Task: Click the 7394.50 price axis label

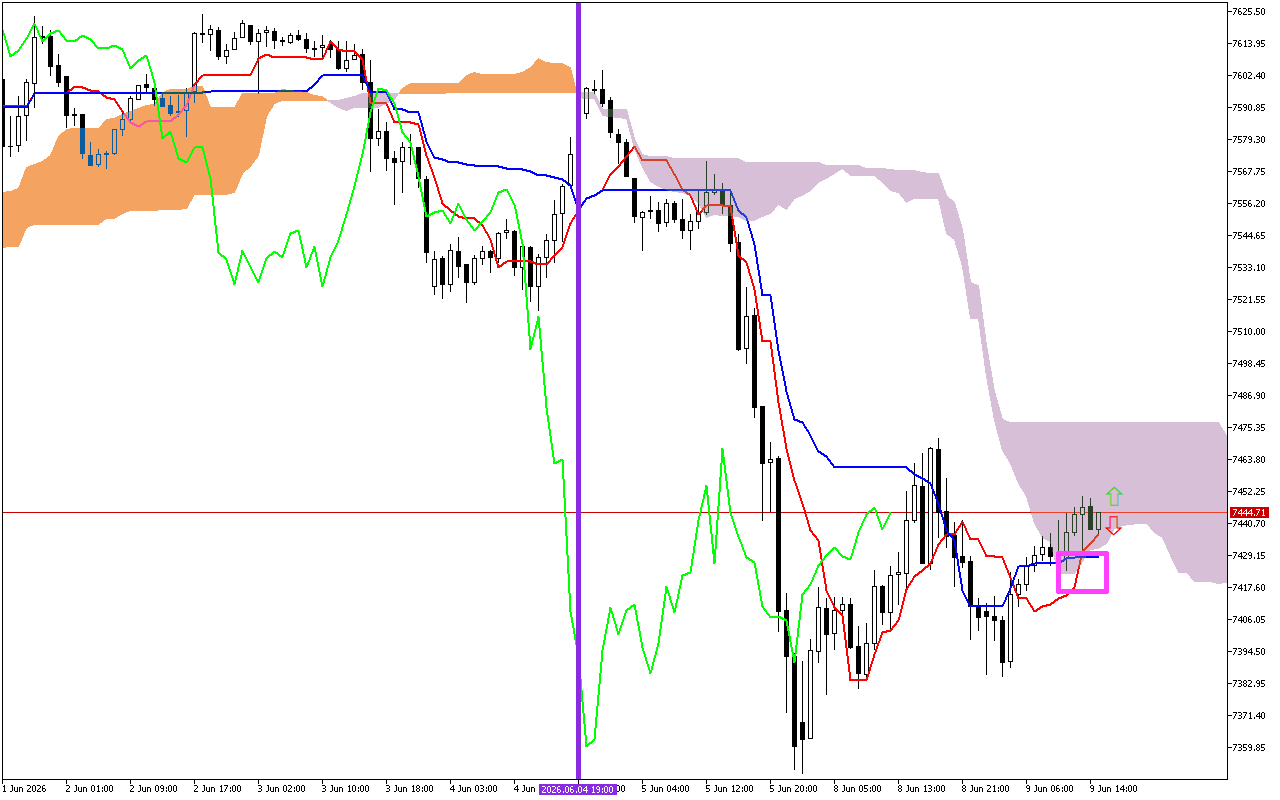Action: click(1250, 651)
